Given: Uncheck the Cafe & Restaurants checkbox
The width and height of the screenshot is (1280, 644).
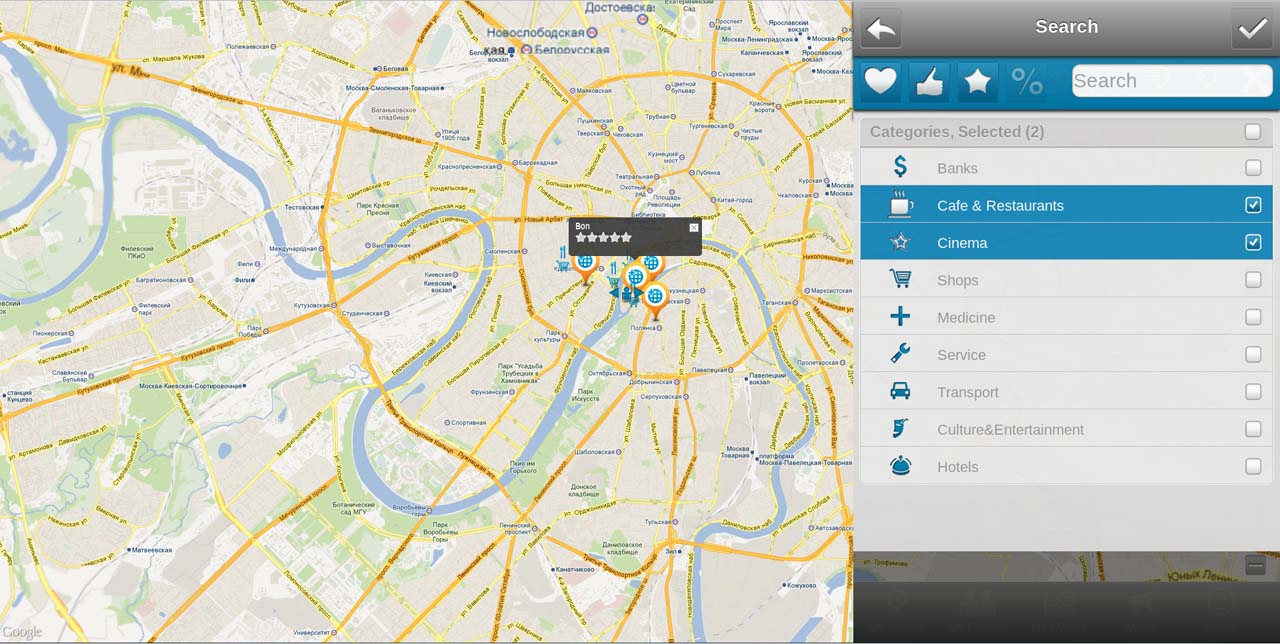Looking at the screenshot, I should [1253, 205].
